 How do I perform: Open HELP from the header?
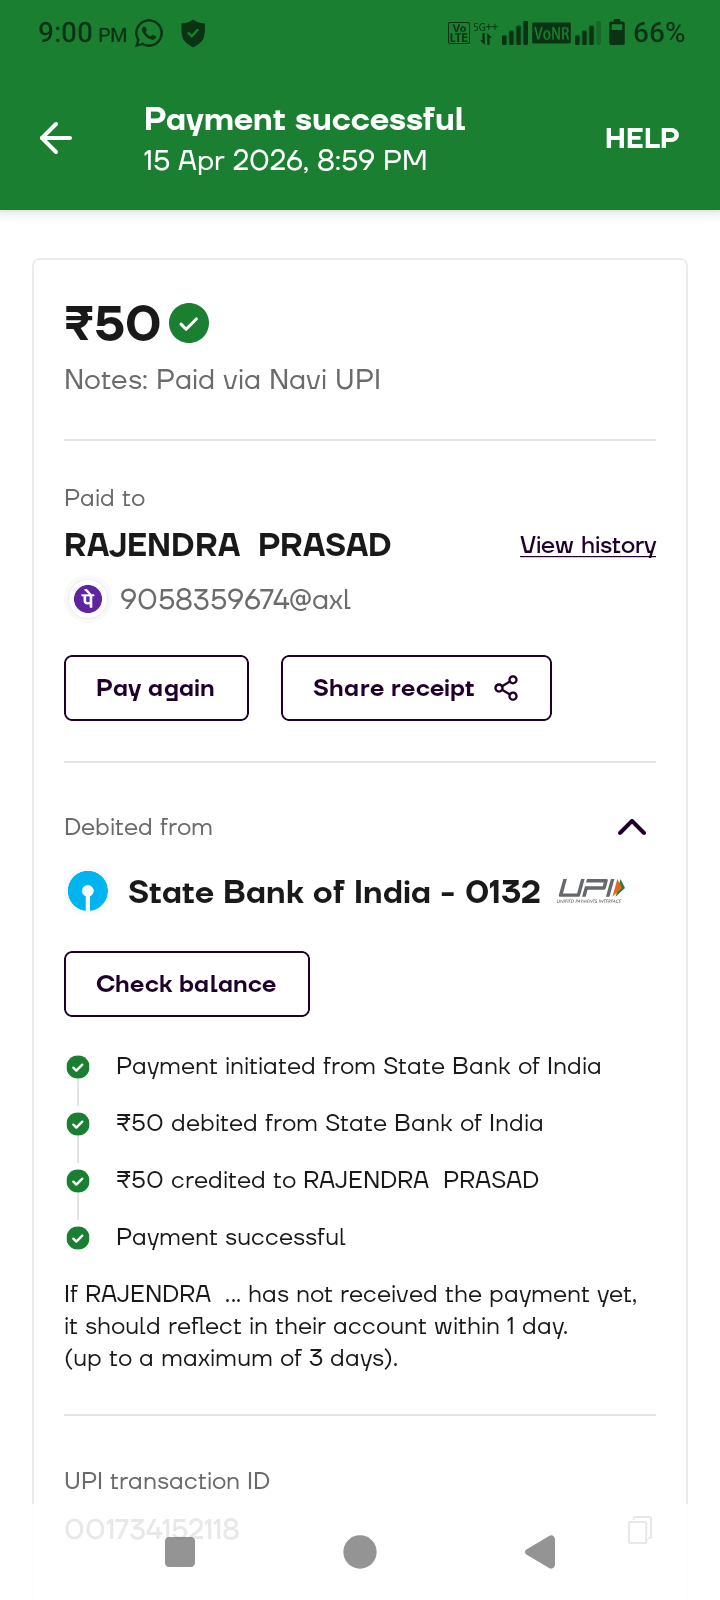coord(641,138)
